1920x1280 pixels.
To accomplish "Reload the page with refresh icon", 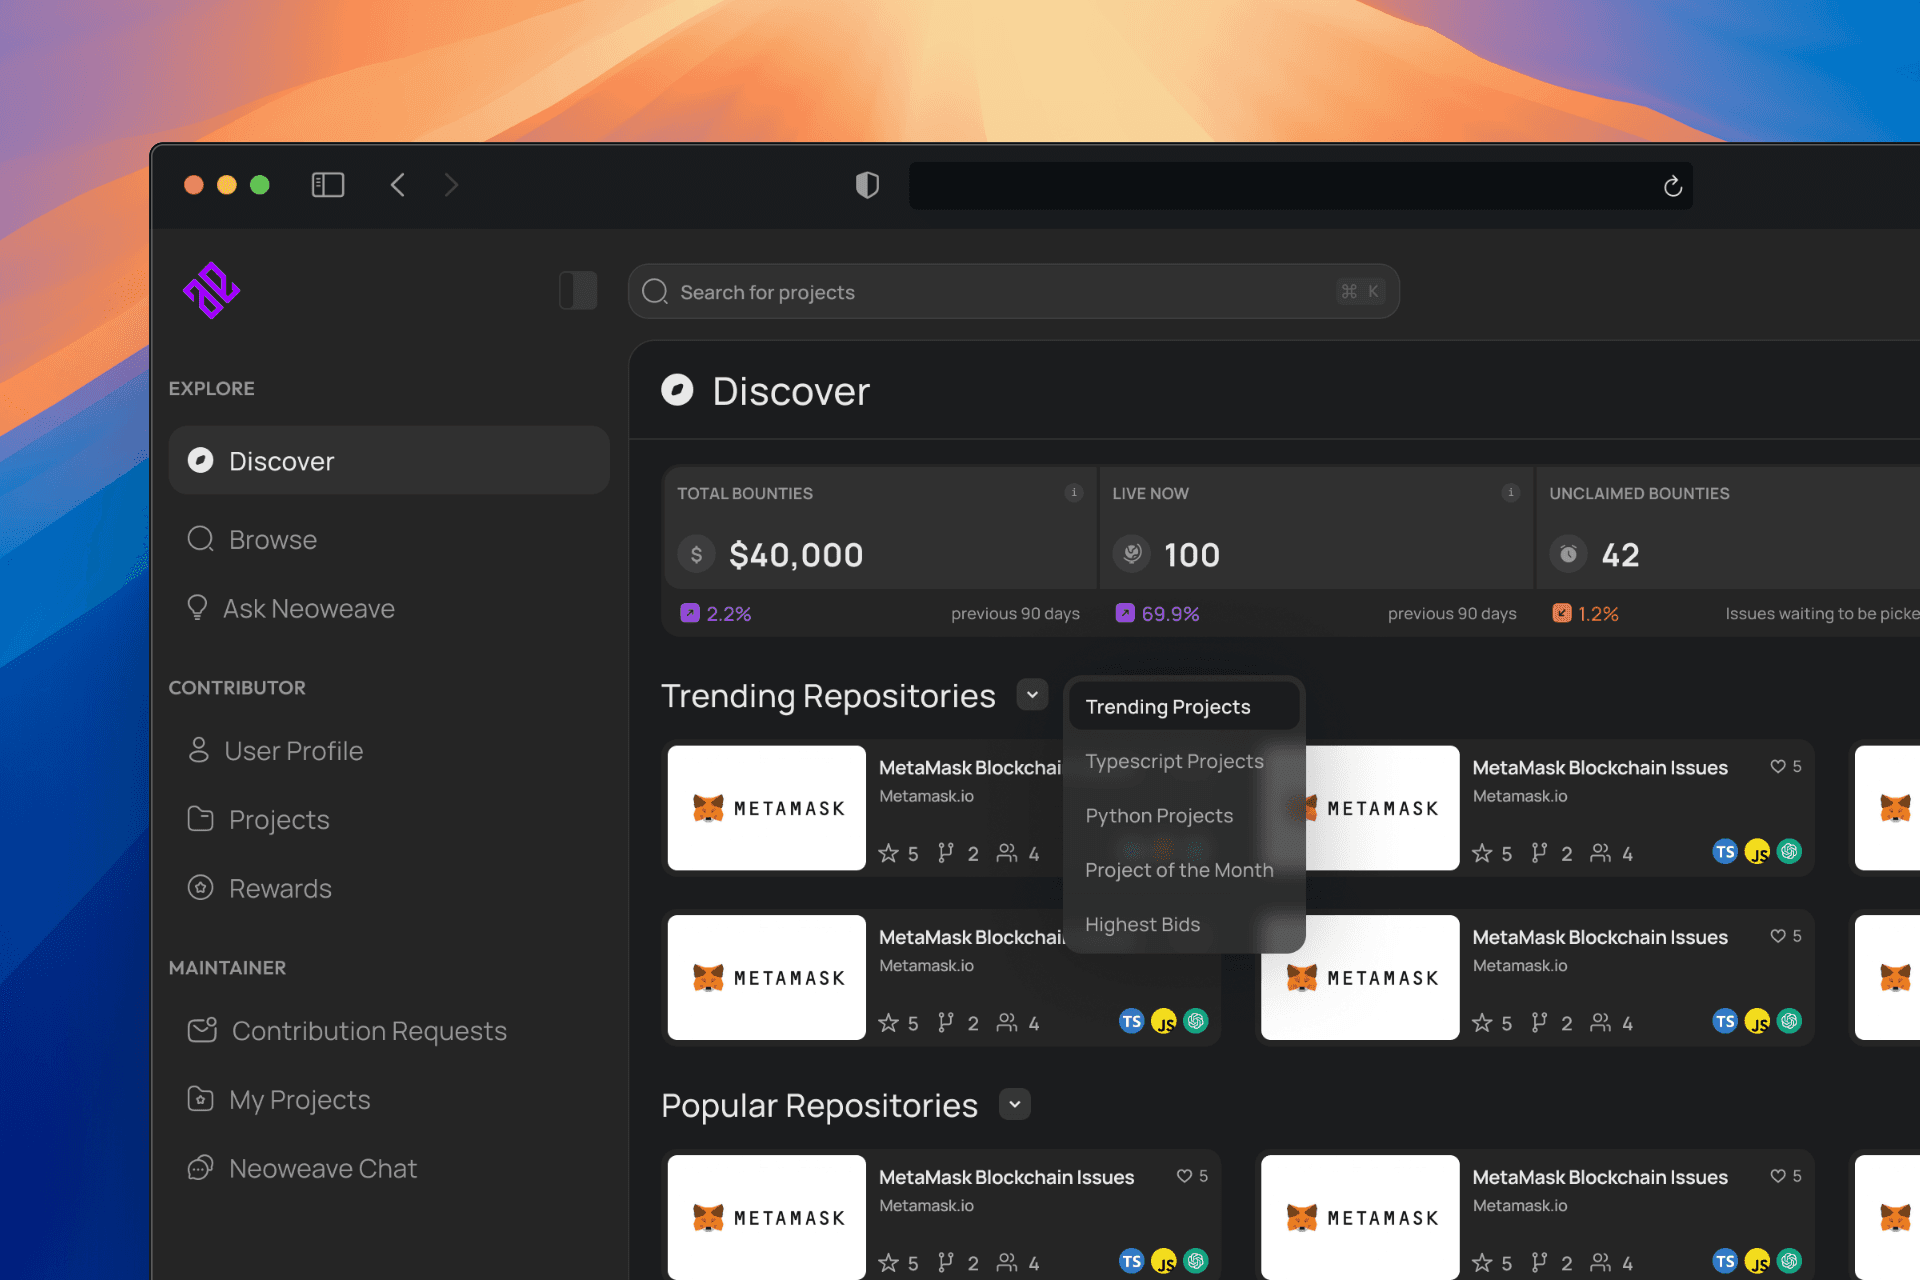I will click(1672, 186).
